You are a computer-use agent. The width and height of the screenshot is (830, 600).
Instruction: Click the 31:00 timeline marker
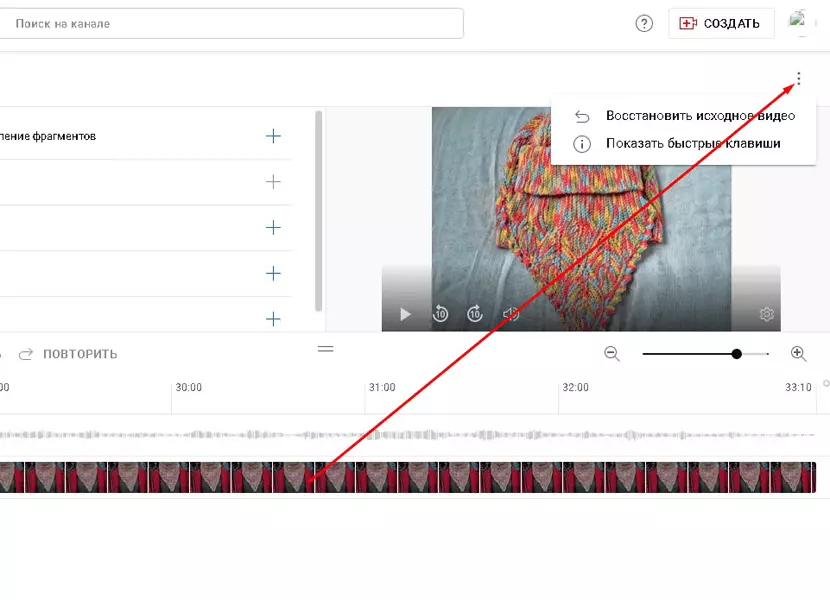pos(382,387)
